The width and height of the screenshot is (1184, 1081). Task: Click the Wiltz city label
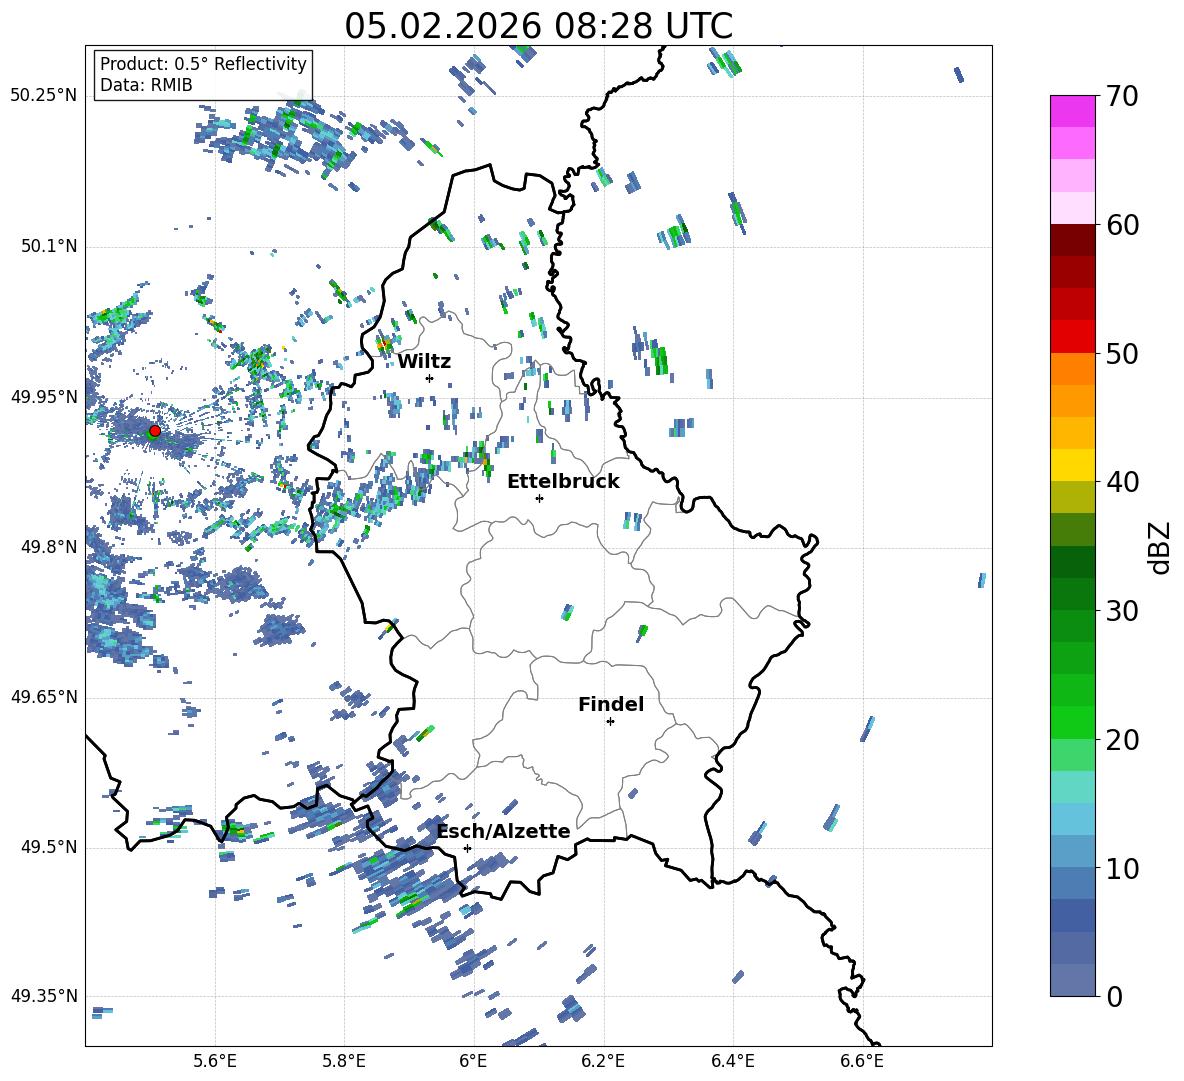pos(424,361)
